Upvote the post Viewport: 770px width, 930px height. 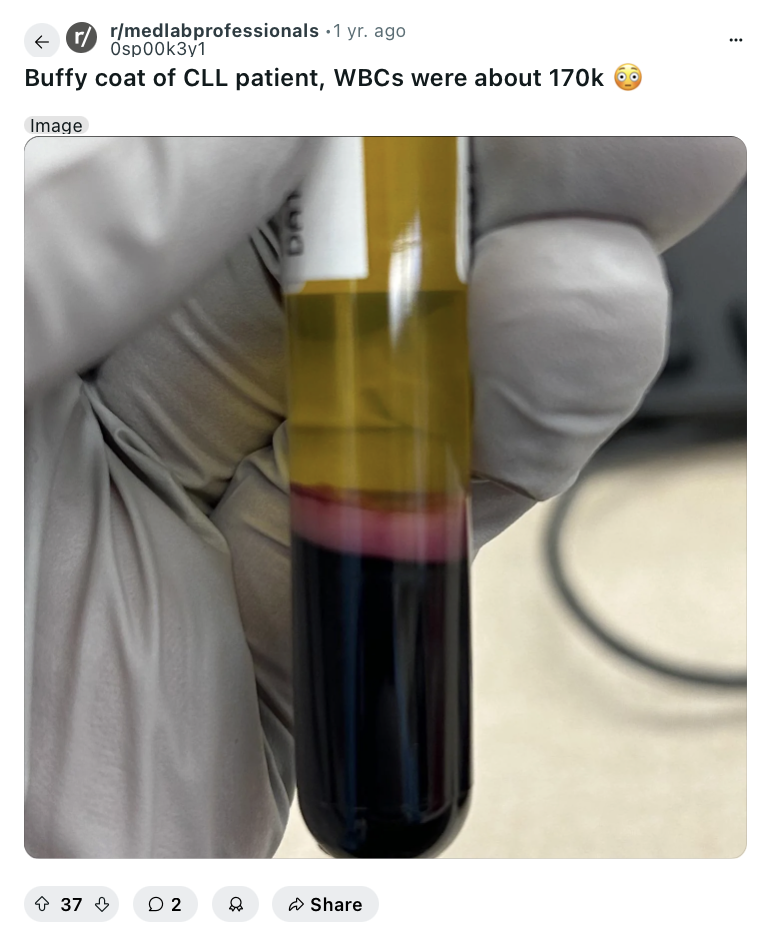42,904
